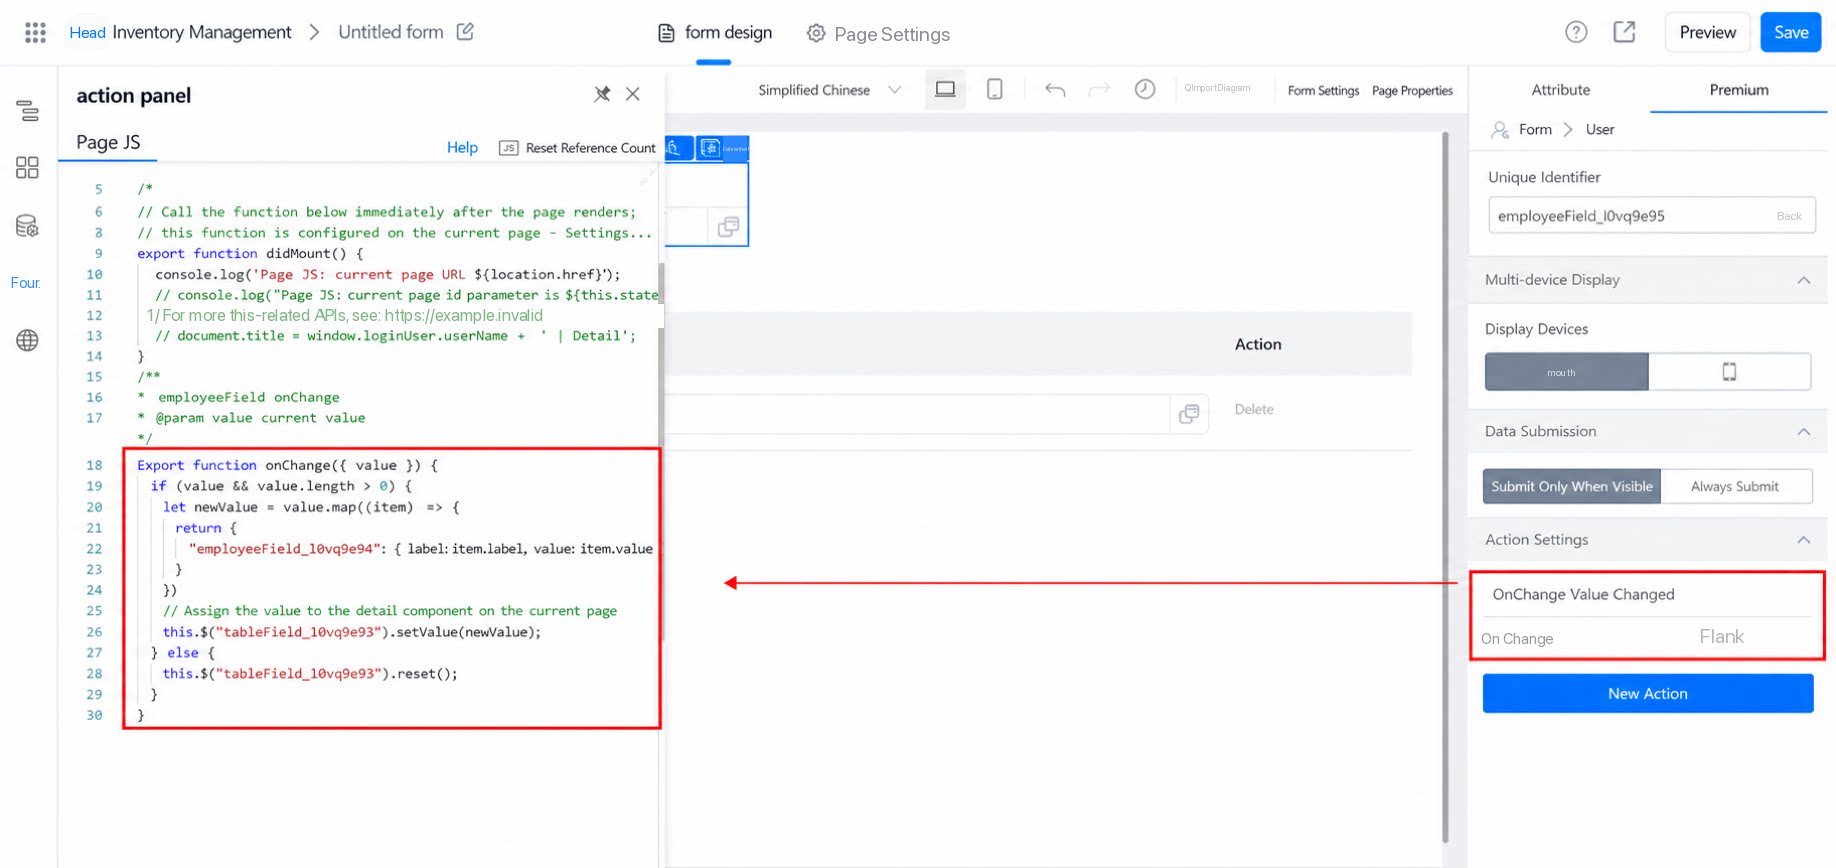Click the undo arrow icon
This screenshot has width=1836, height=868.
point(1055,90)
